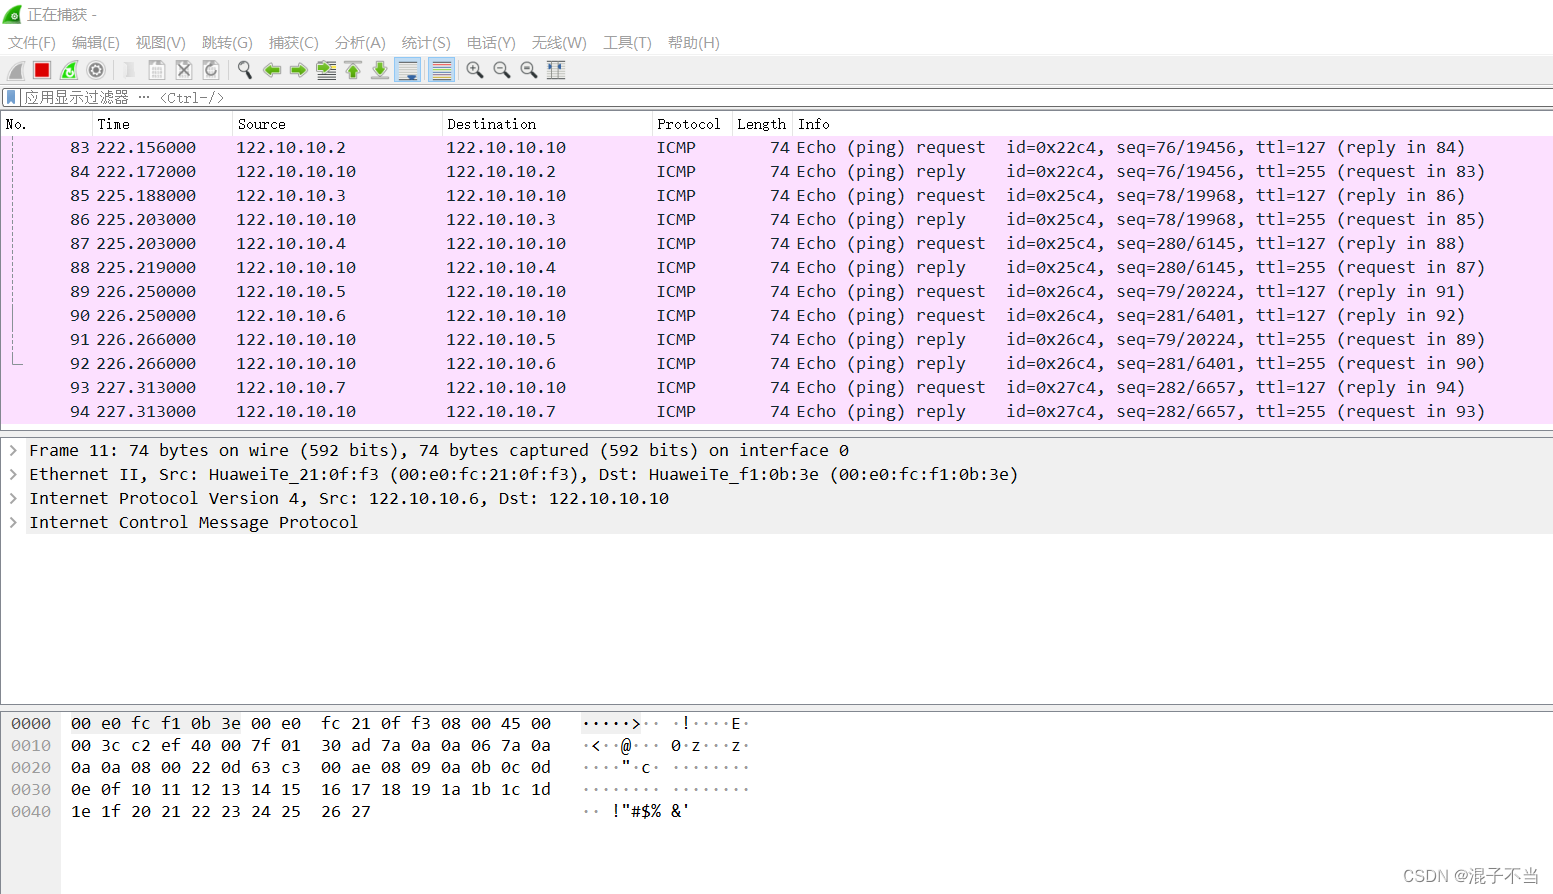Screen dimensions: 1553x894
Task: Toggle packet list colorization
Action: coord(441,70)
